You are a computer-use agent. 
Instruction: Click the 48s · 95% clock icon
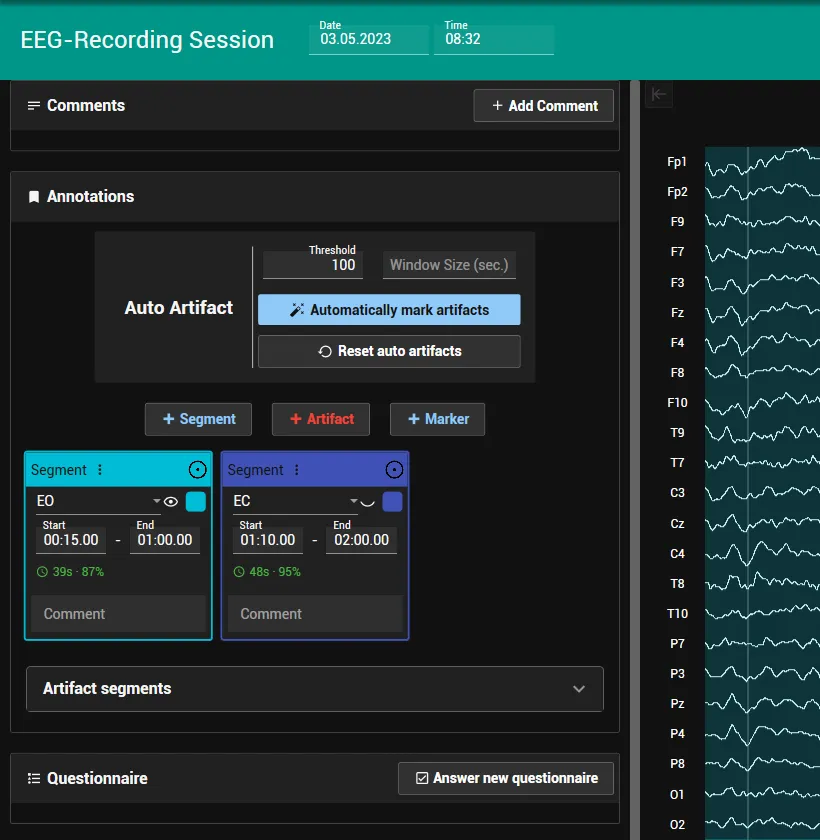[x=239, y=572]
